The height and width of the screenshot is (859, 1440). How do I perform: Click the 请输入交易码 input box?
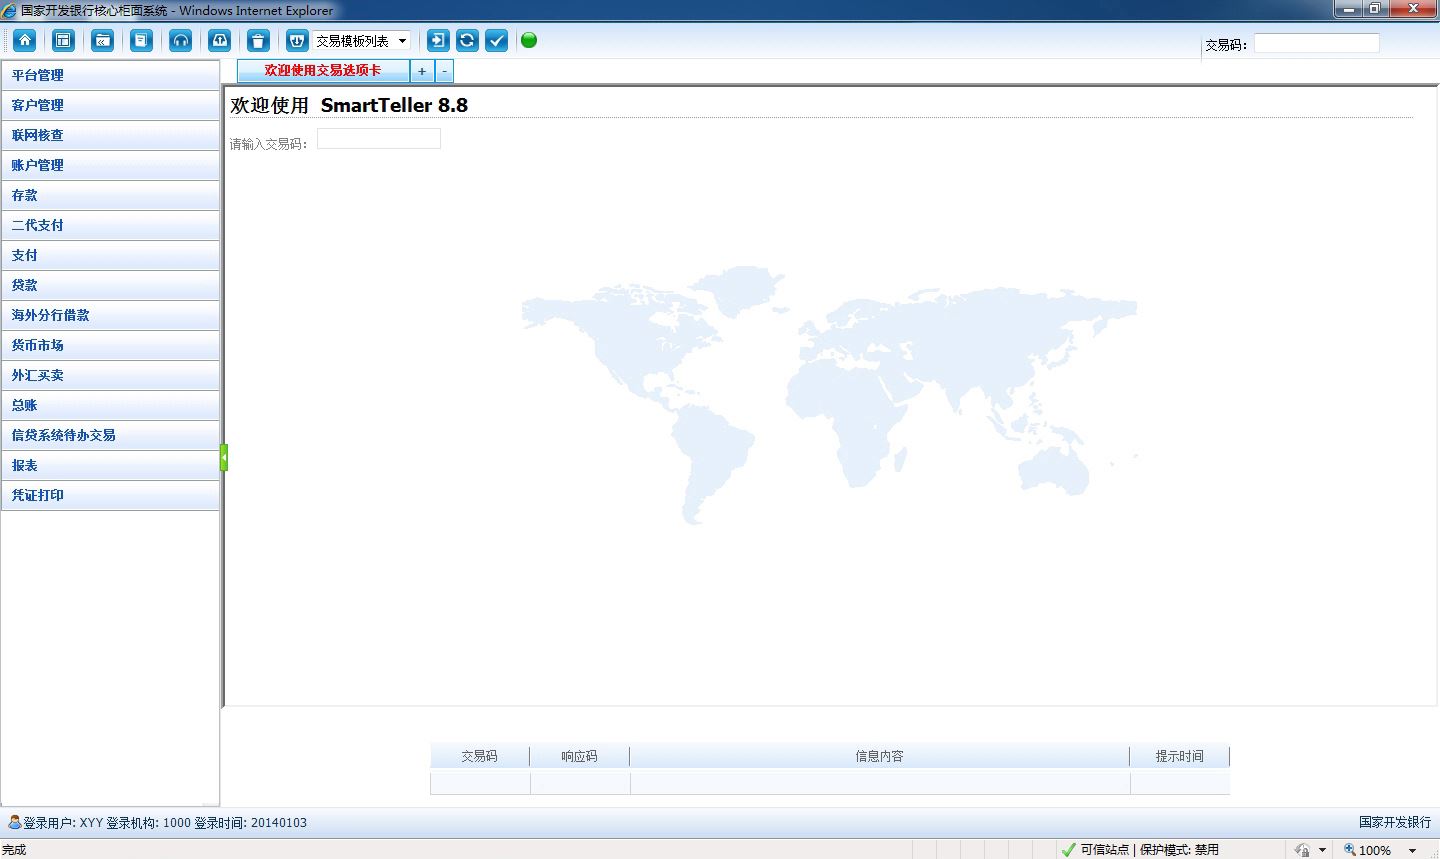[x=379, y=139]
